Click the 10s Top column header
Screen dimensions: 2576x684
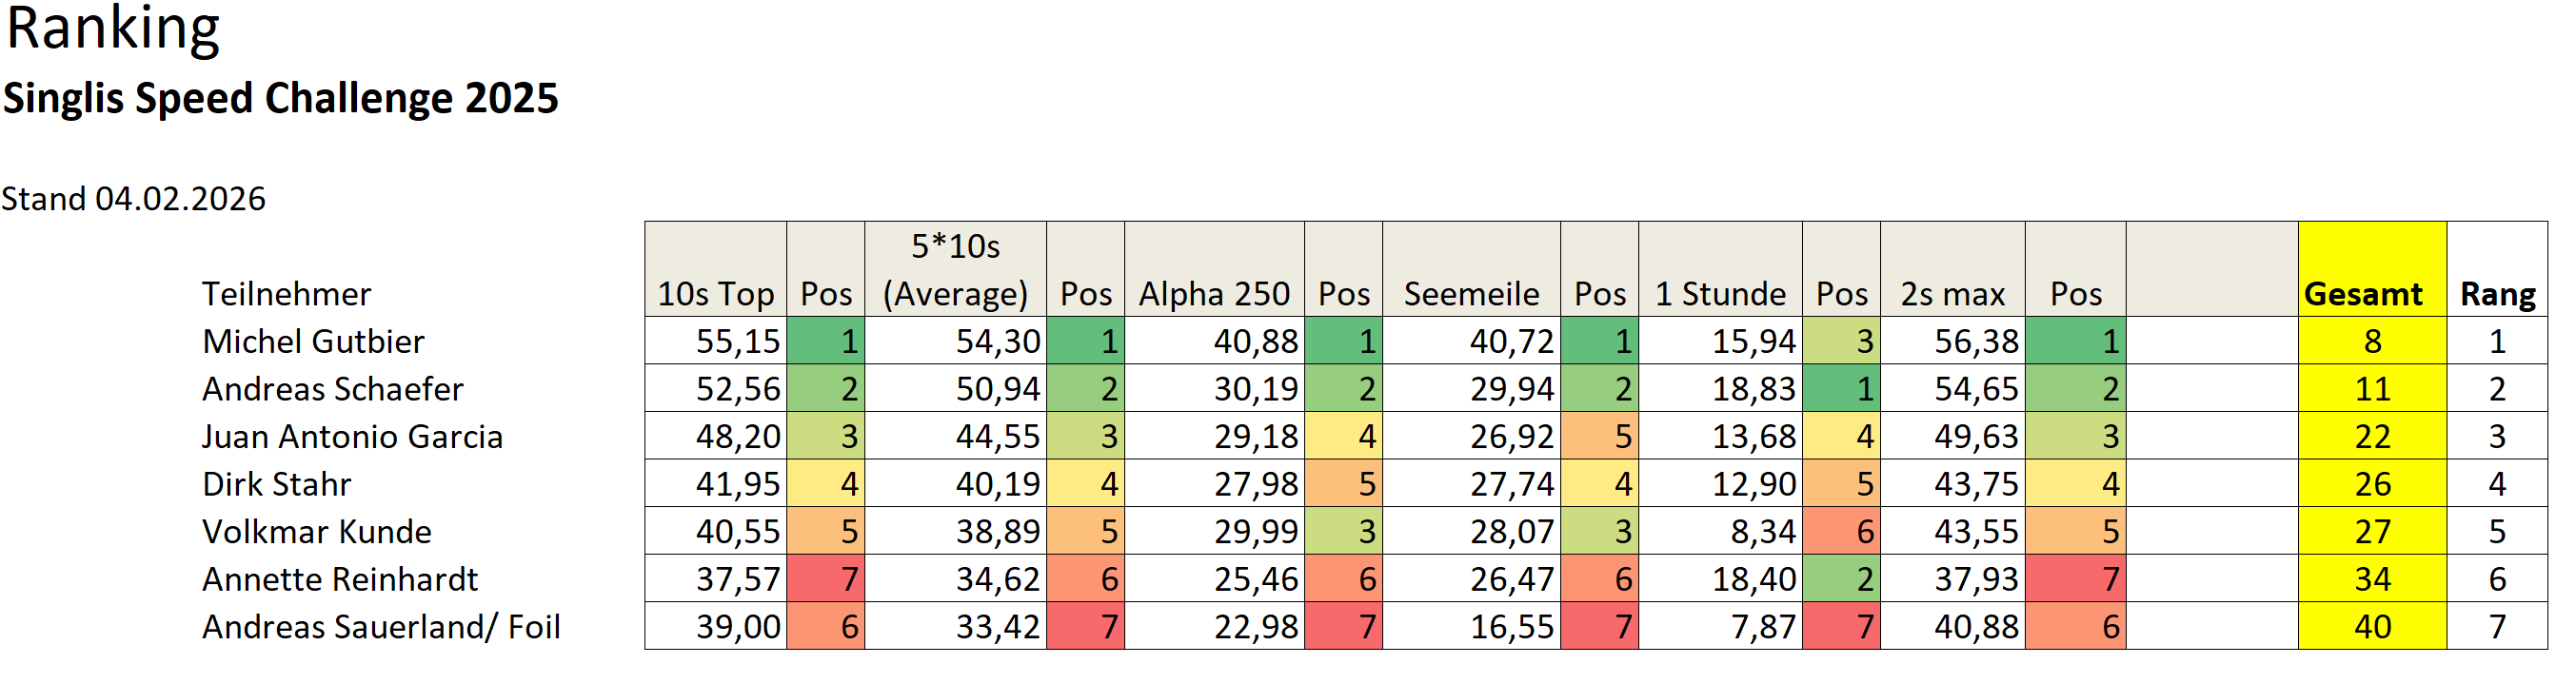tap(715, 294)
